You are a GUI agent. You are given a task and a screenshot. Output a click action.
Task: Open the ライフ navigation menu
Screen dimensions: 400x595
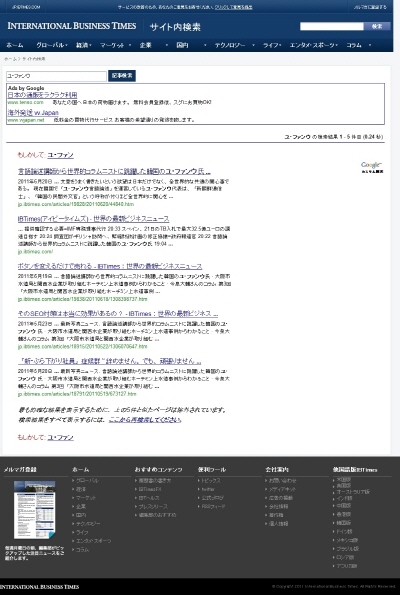[x=271, y=45]
